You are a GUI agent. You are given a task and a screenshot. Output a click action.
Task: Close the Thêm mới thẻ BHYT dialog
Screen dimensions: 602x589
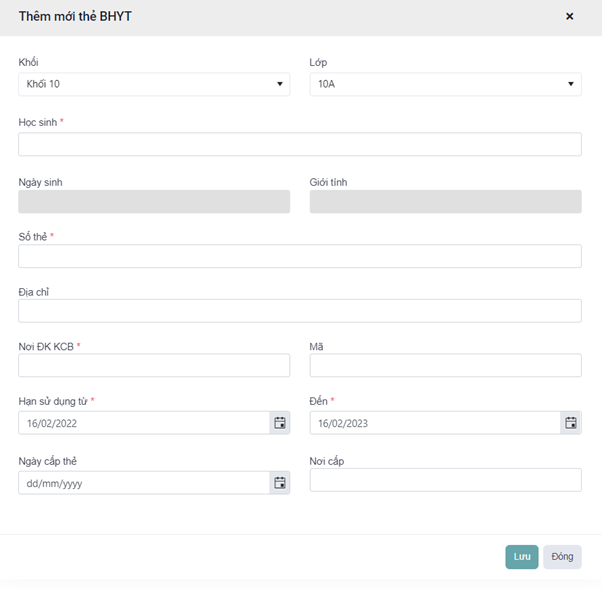click(570, 17)
